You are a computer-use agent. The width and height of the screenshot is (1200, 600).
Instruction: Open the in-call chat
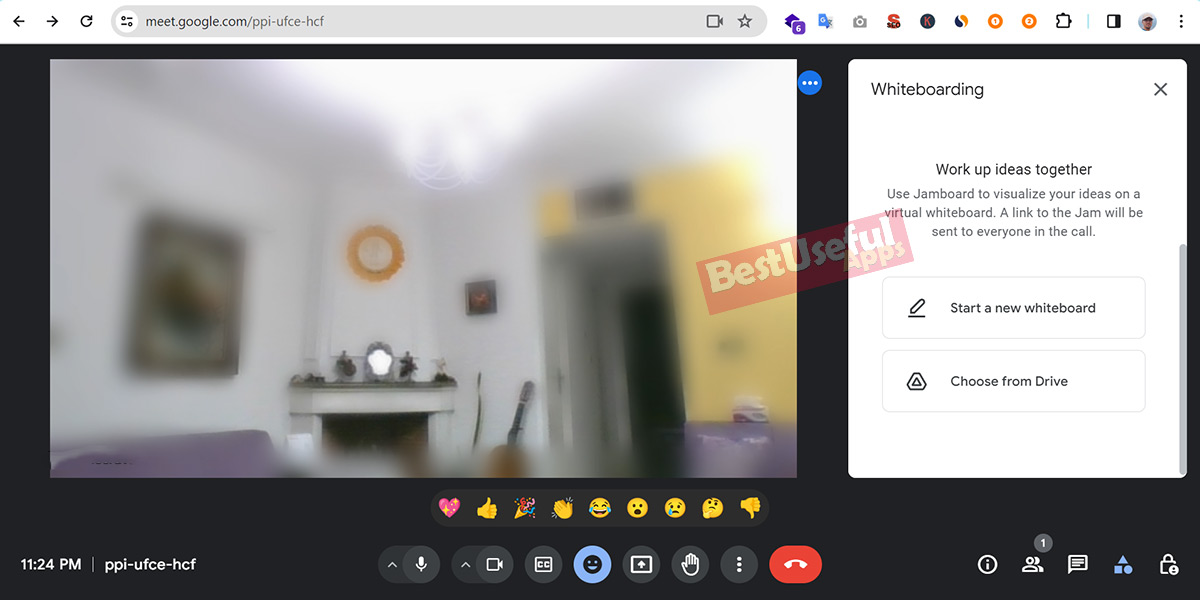click(x=1077, y=564)
